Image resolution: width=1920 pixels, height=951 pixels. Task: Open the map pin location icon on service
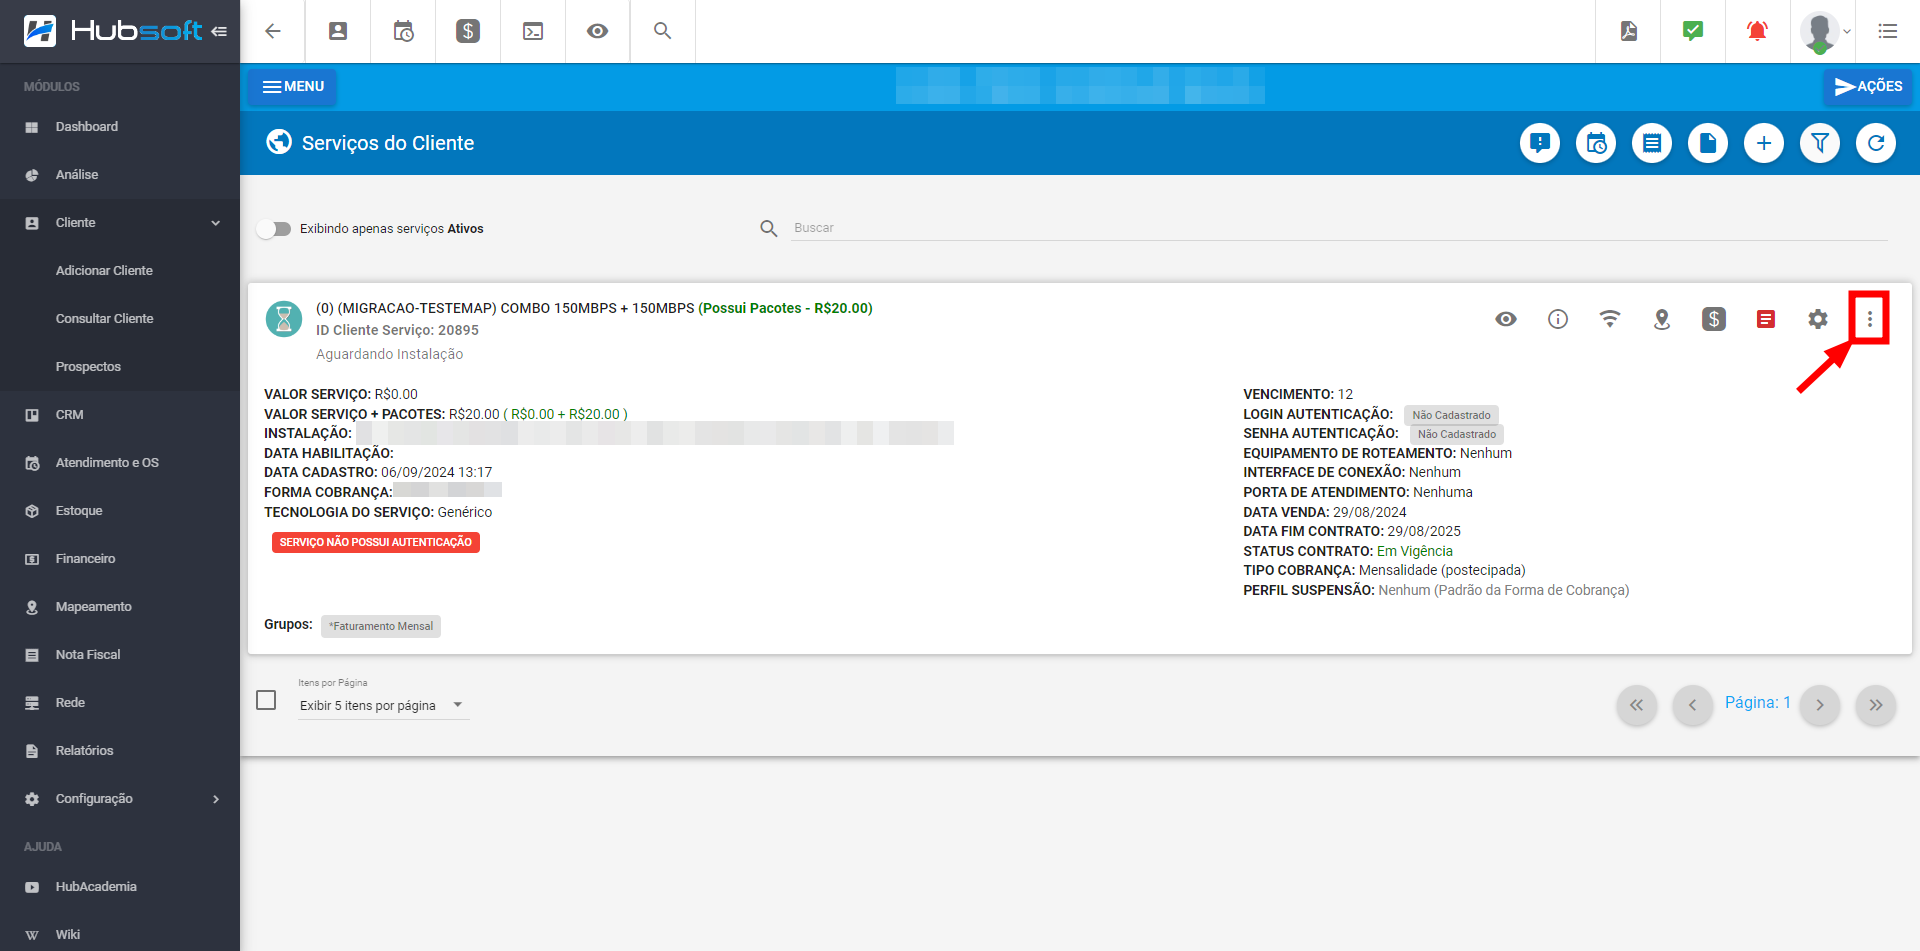(x=1661, y=319)
